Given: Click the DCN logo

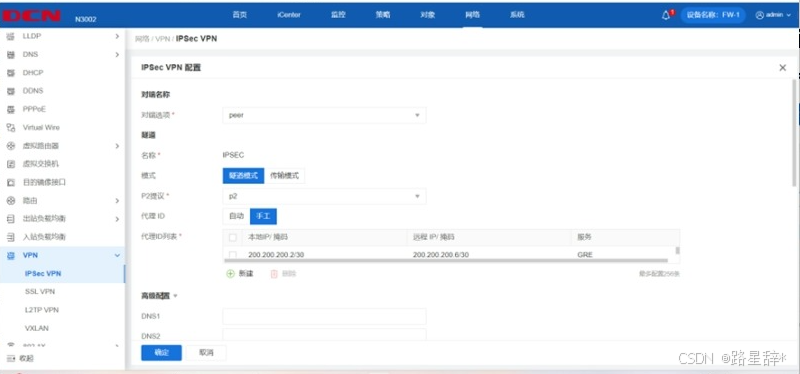Looking at the screenshot, I should tap(31, 16).
